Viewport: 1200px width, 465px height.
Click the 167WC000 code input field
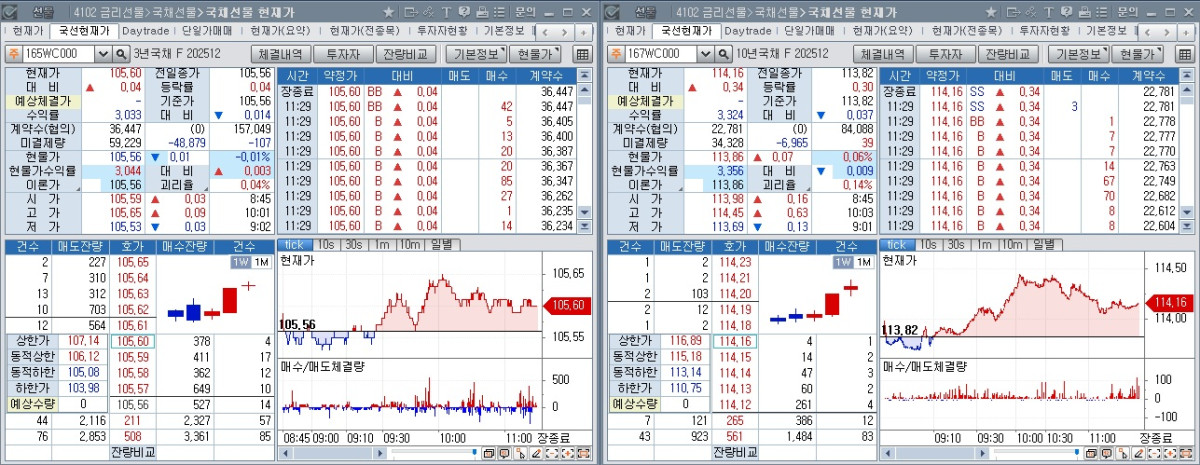[661, 53]
